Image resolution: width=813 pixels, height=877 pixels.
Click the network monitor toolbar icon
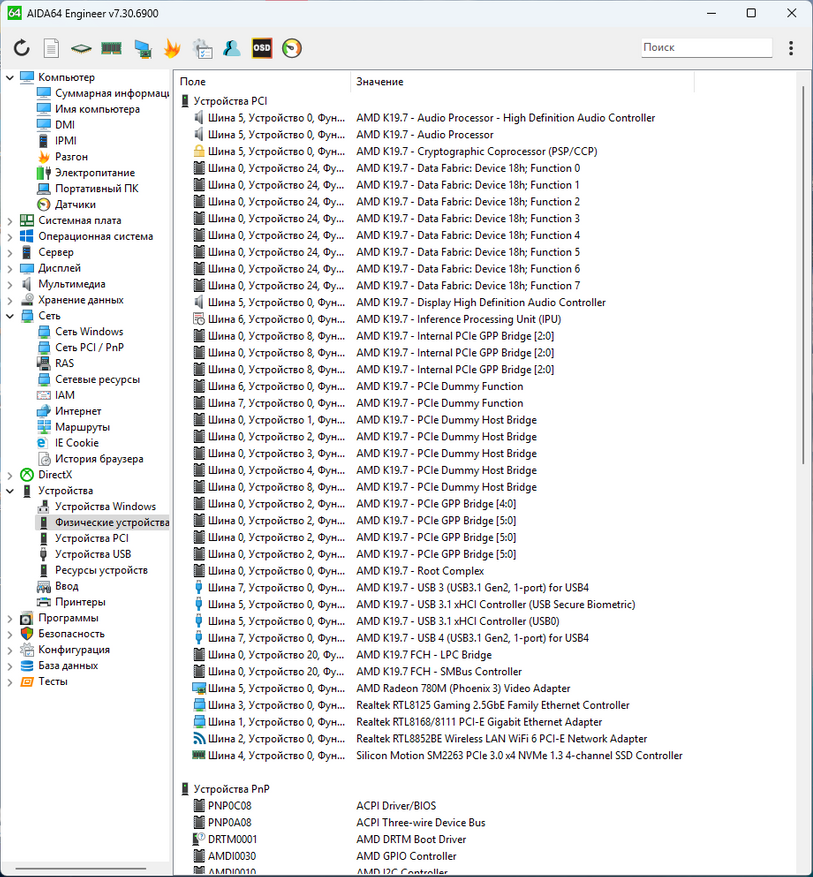[x=143, y=49]
